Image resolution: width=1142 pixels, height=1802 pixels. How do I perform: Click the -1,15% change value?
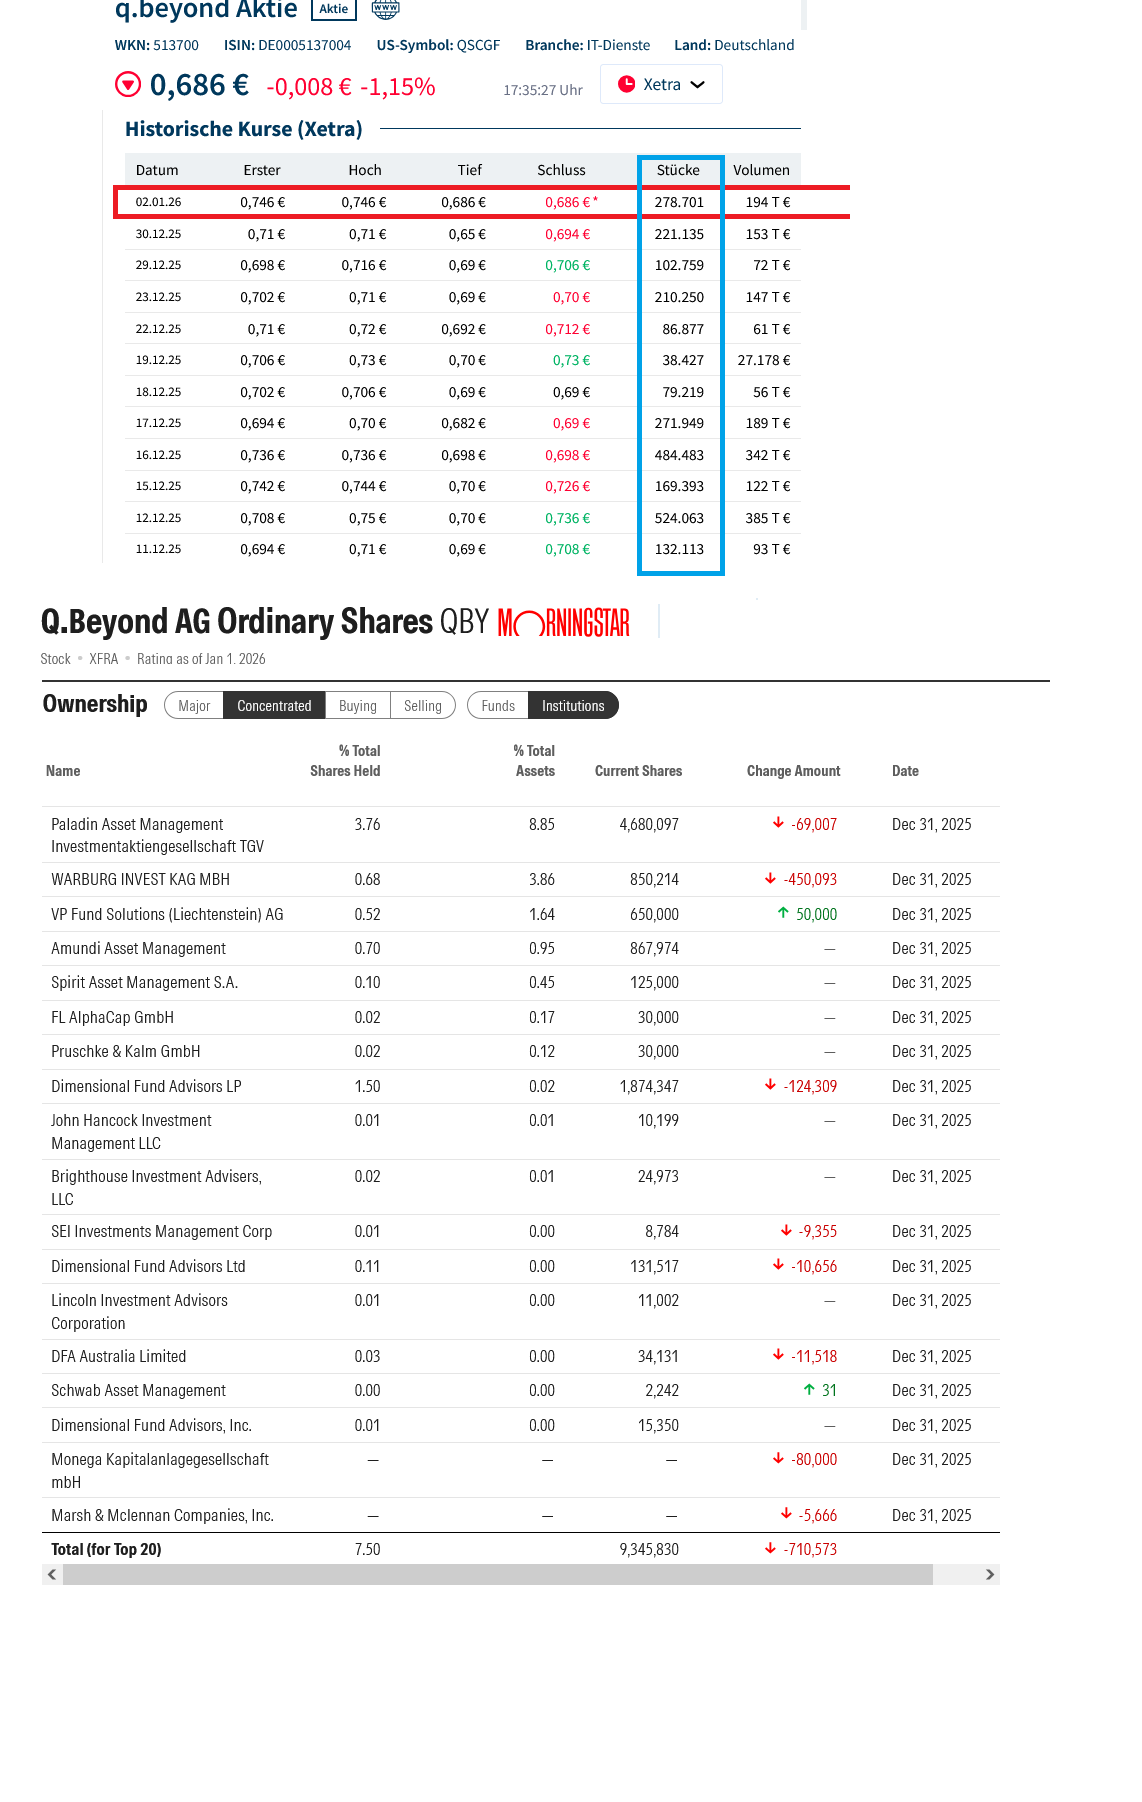coord(398,87)
